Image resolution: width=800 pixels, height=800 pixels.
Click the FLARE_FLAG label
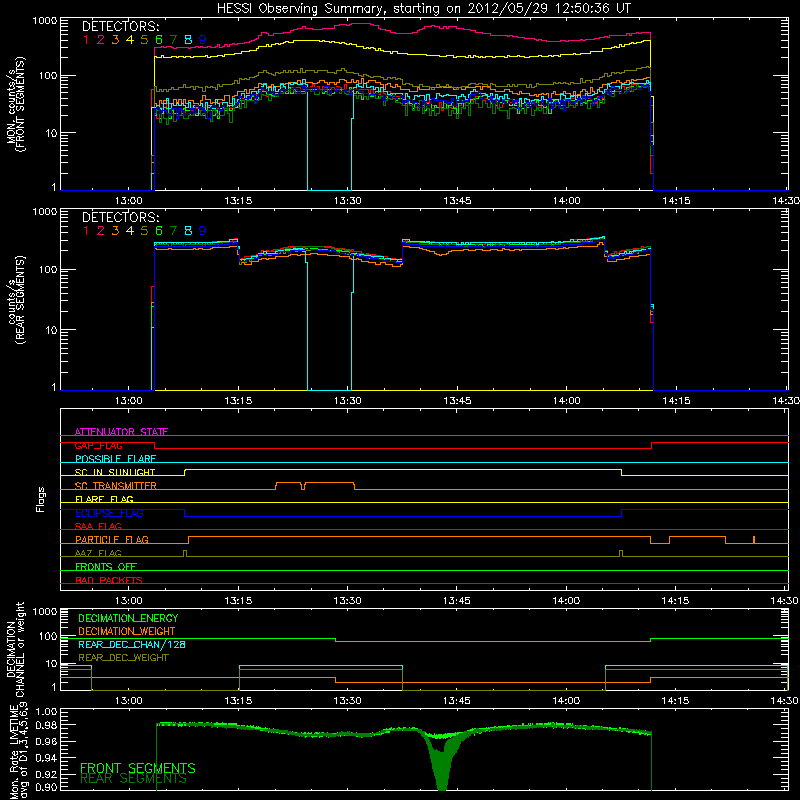104,499
